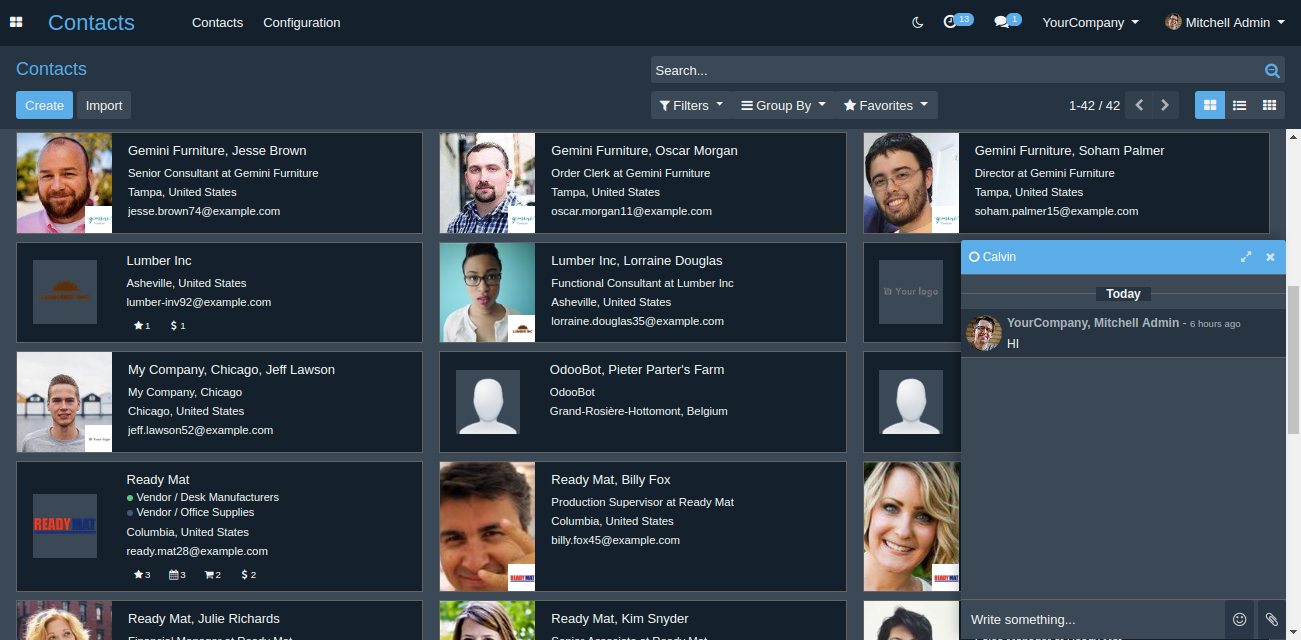Open activities clock icon with badge
Screen dimensions: 1301x640
tap(951, 22)
